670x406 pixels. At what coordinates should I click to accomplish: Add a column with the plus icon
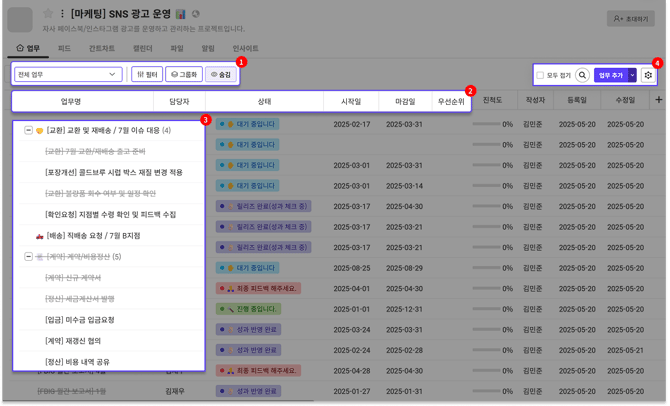click(x=658, y=100)
